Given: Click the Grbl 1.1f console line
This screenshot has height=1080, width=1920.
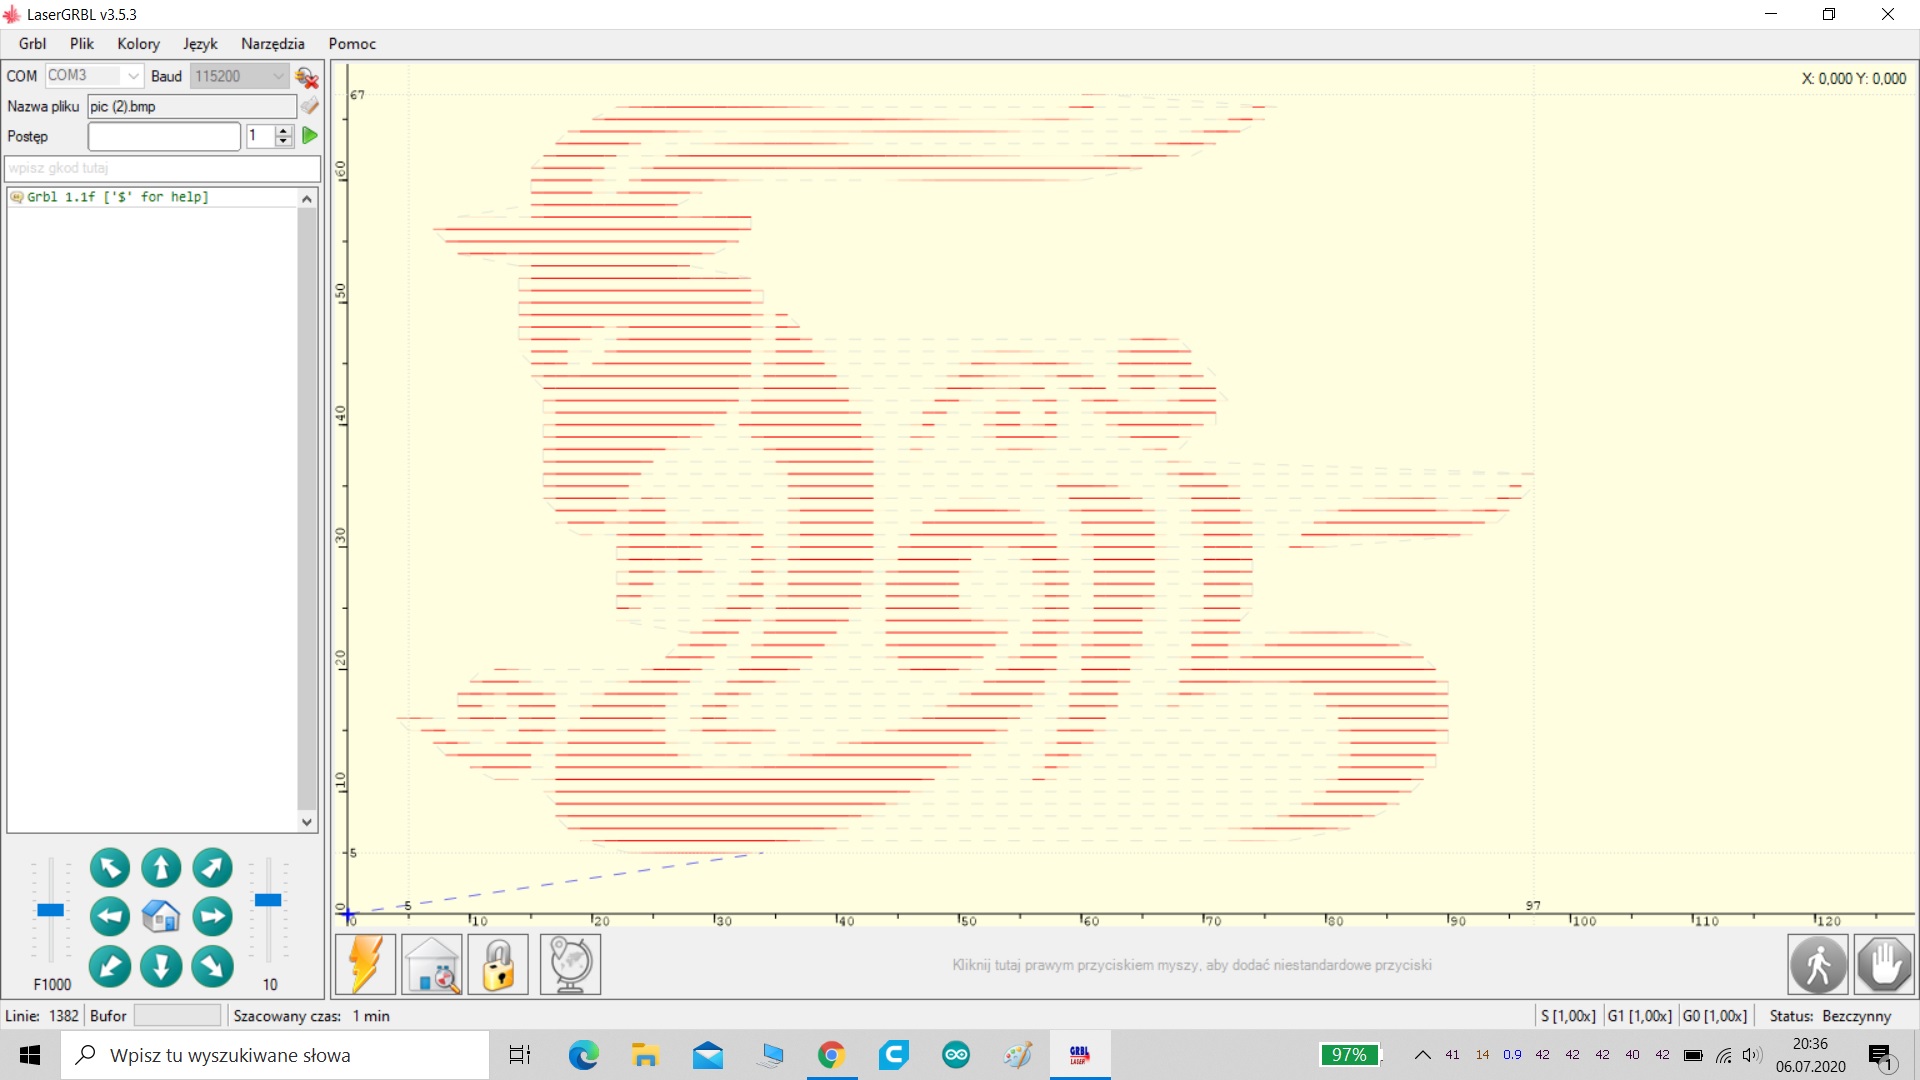Looking at the screenshot, I should point(118,197).
